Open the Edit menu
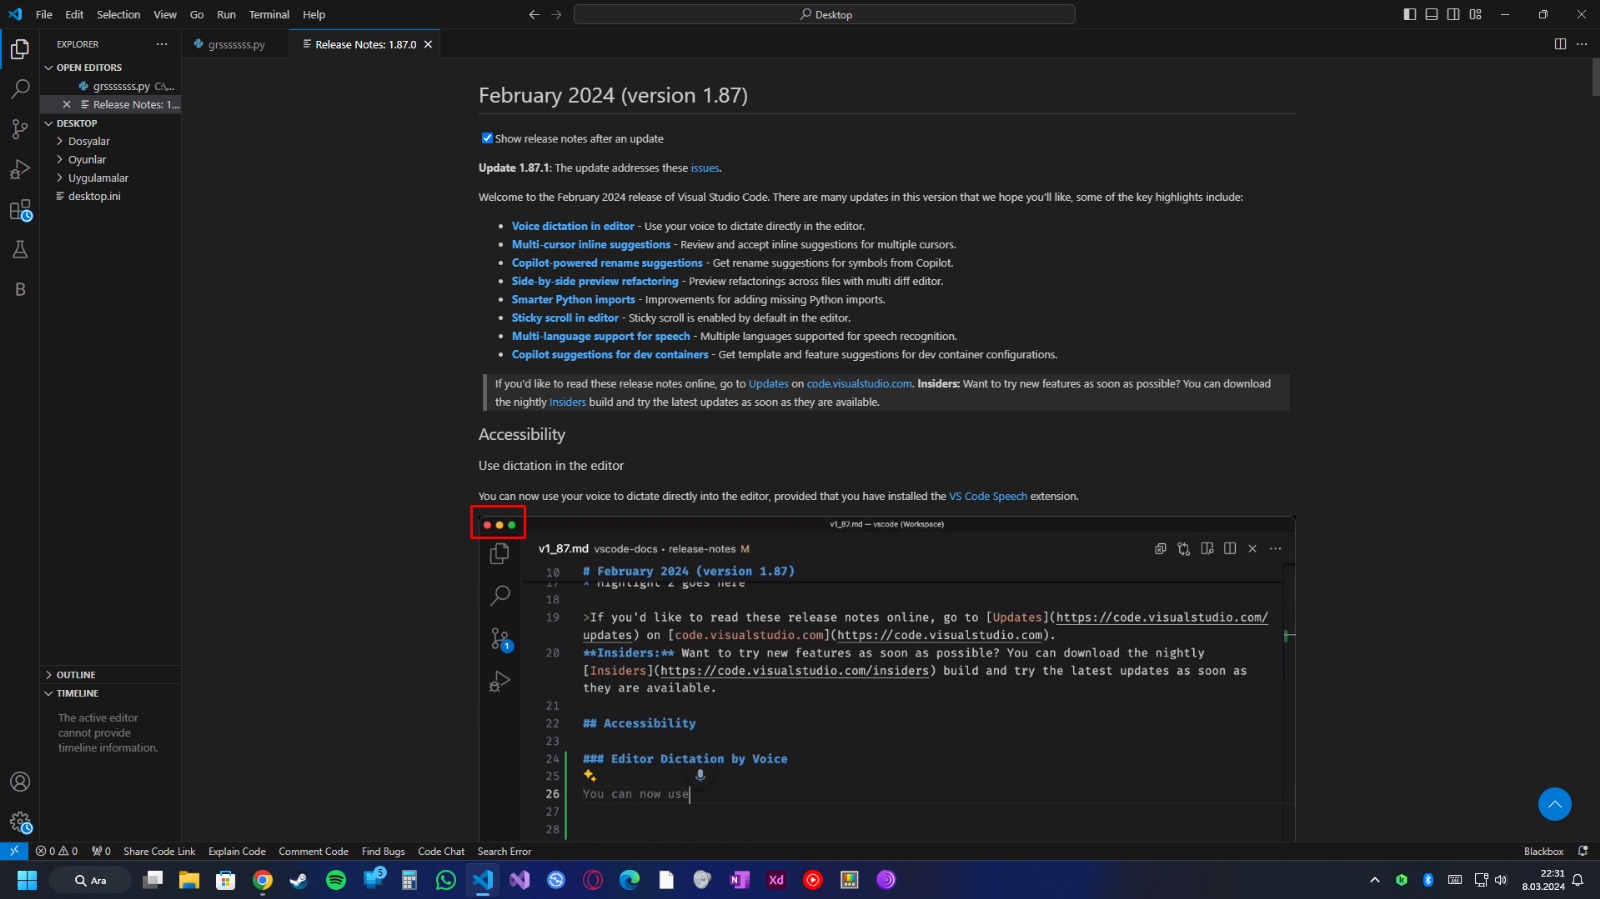Image resolution: width=1600 pixels, height=899 pixels. point(75,14)
